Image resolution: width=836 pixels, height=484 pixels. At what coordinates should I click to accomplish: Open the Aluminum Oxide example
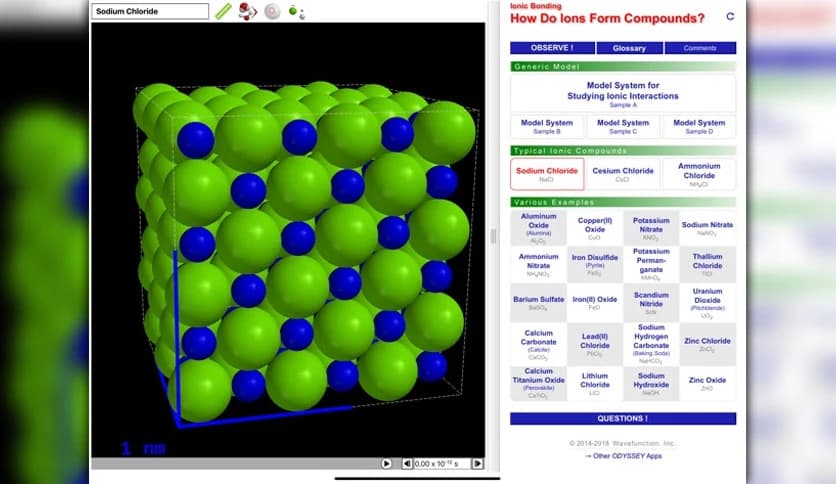[x=539, y=228]
